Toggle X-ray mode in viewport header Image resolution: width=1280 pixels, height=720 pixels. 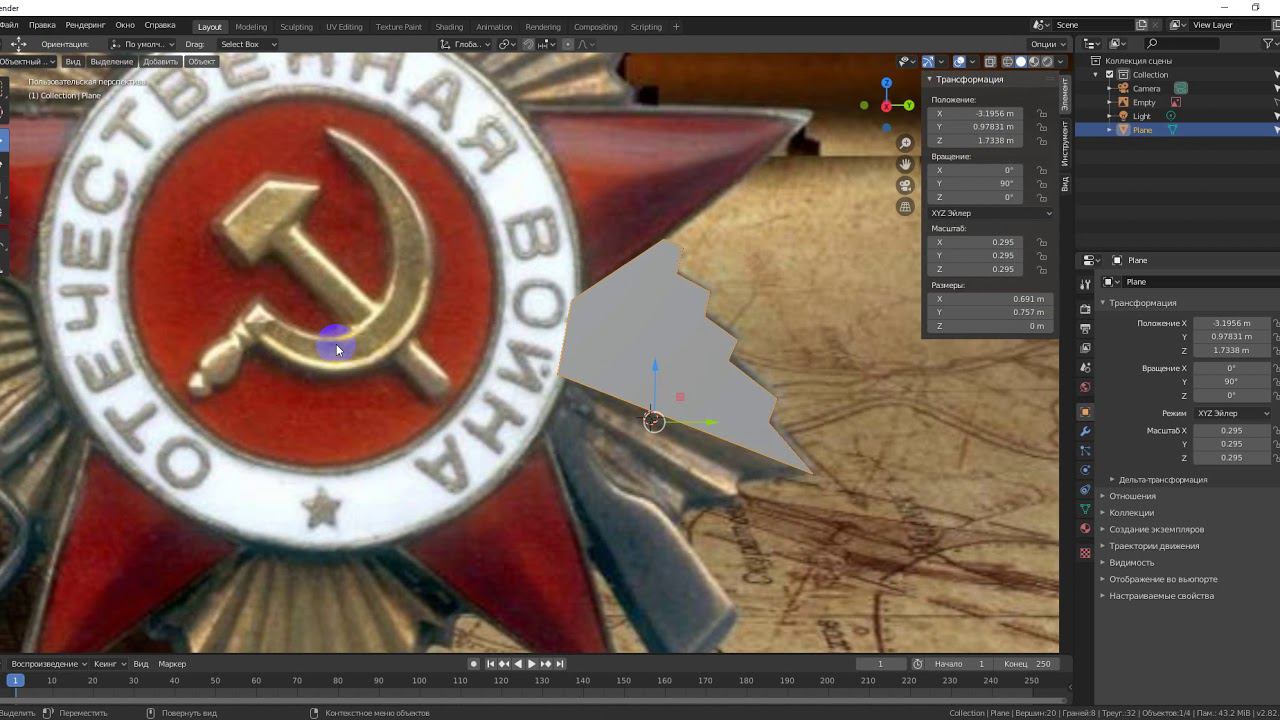(990, 62)
